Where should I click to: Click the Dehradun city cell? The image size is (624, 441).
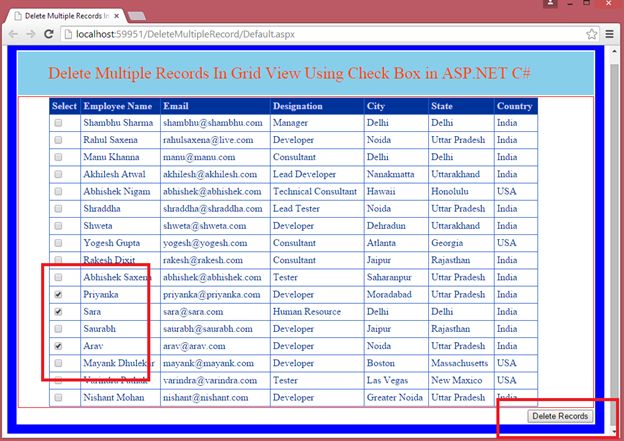[396, 226]
